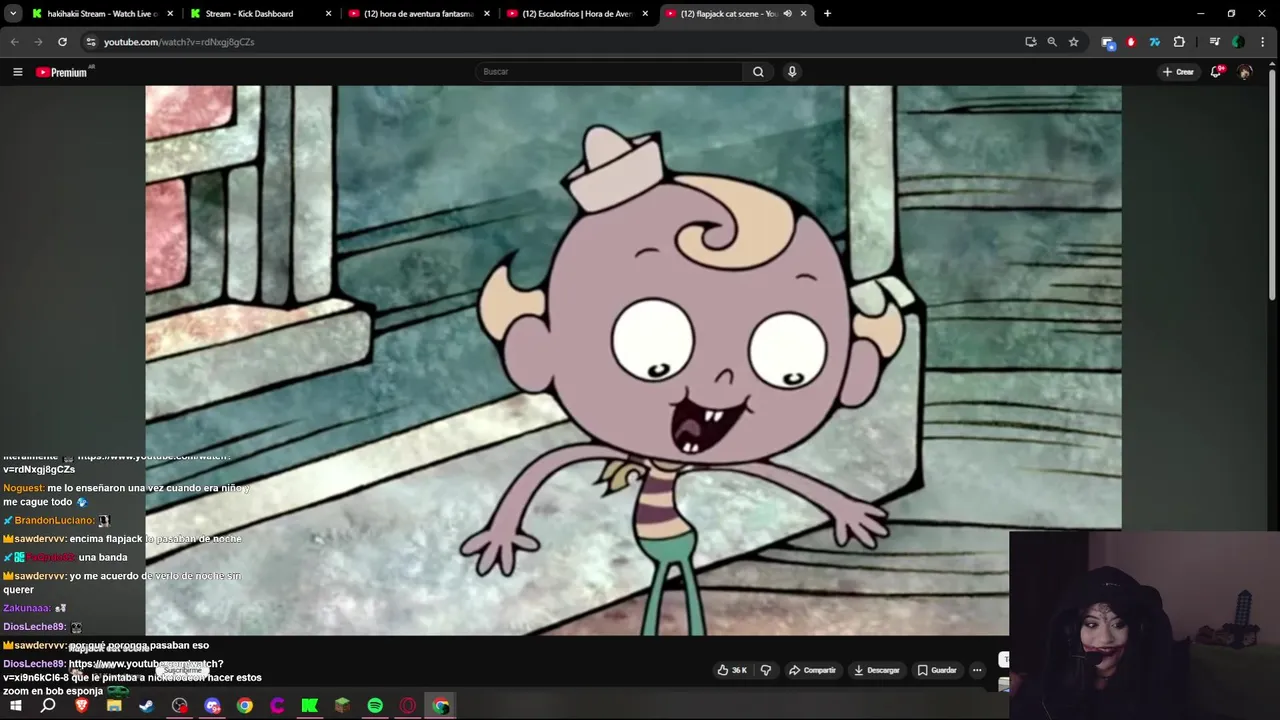This screenshot has width=1280, height=720.
Task: Go forward with the browser forward arrow
Action: (x=38, y=42)
